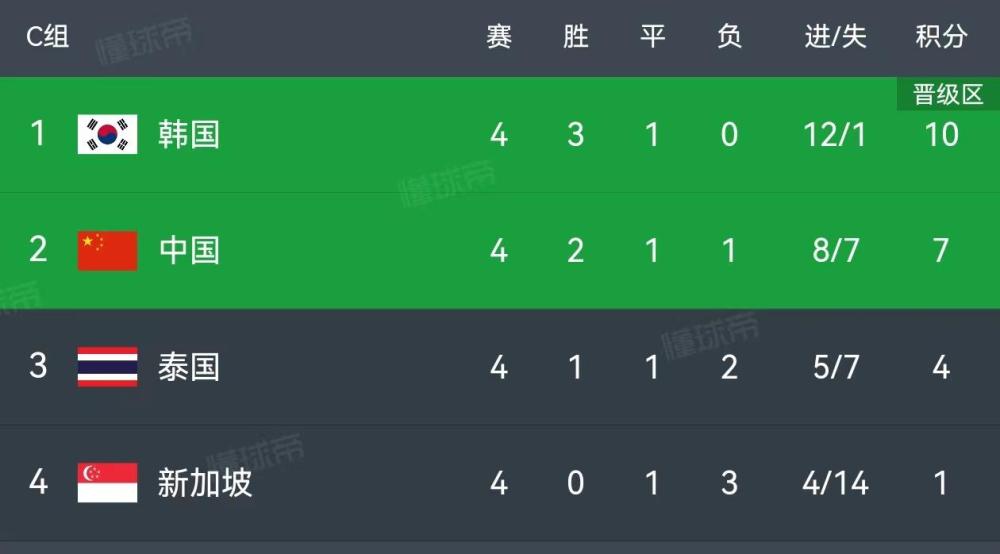Image resolution: width=1000 pixels, height=554 pixels.
Task: Select the 新加坡 team name
Action: 205,483
